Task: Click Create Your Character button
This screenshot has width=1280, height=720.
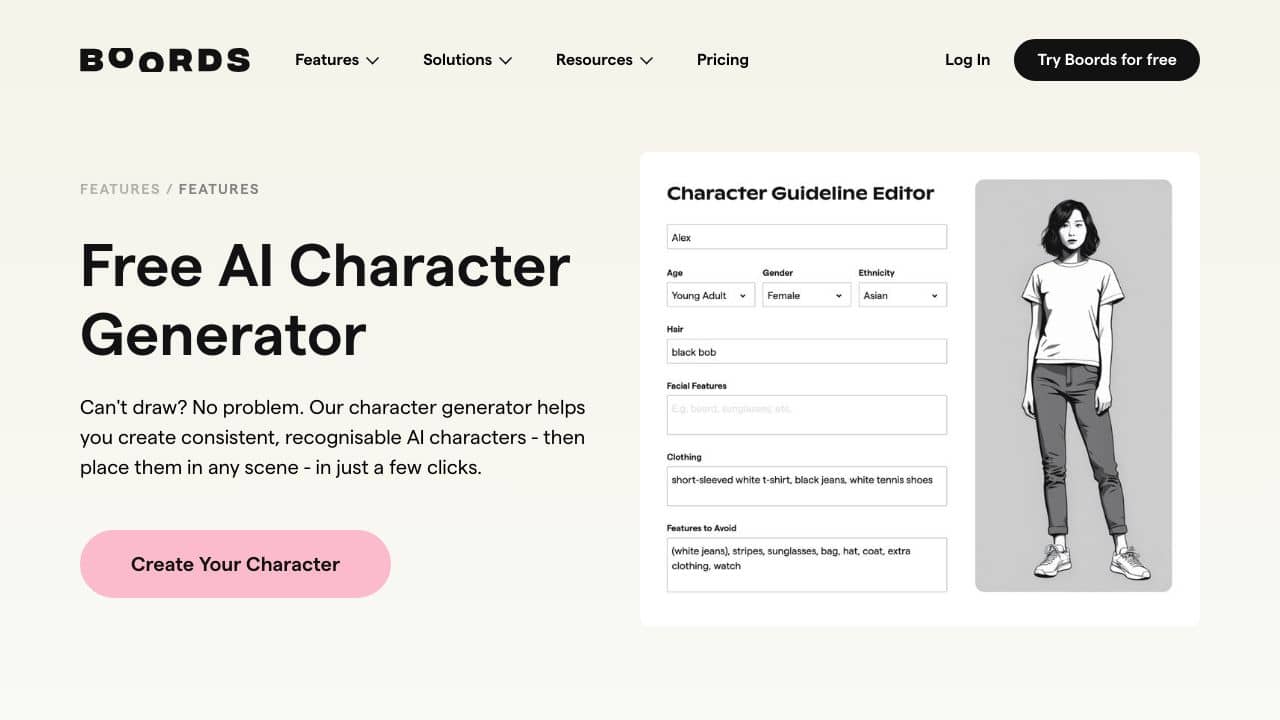Action: click(x=235, y=564)
